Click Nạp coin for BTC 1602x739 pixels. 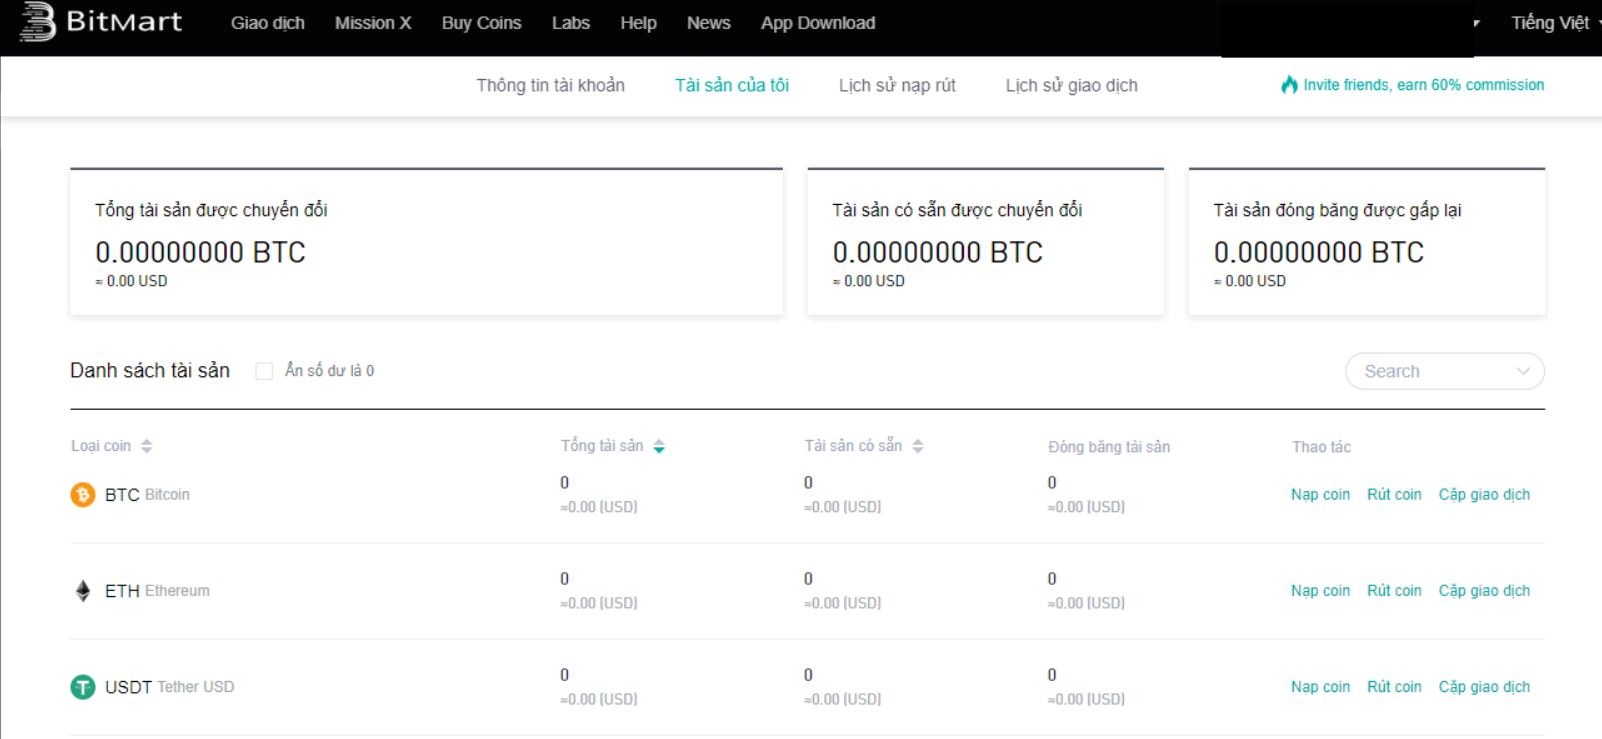coord(1320,494)
